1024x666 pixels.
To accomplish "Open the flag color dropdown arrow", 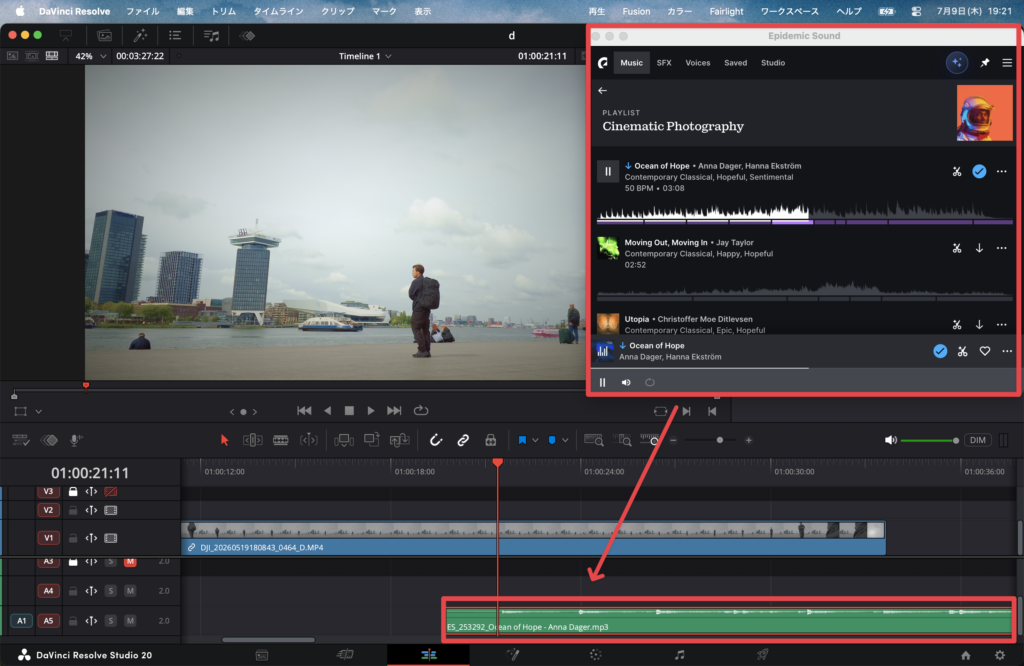I will [535, 440].
